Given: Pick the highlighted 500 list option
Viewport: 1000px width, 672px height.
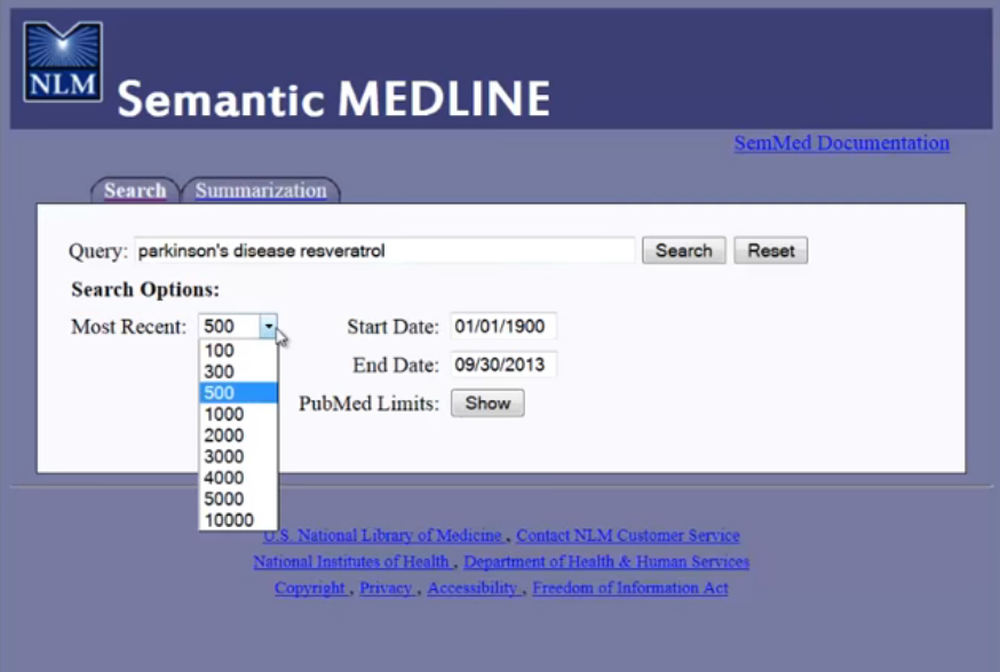Looking at the screenshot, I should click(x=239, y=392).
